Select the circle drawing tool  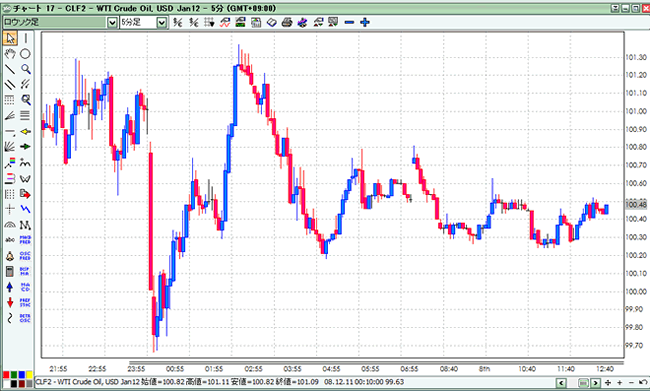coord(26,53)
